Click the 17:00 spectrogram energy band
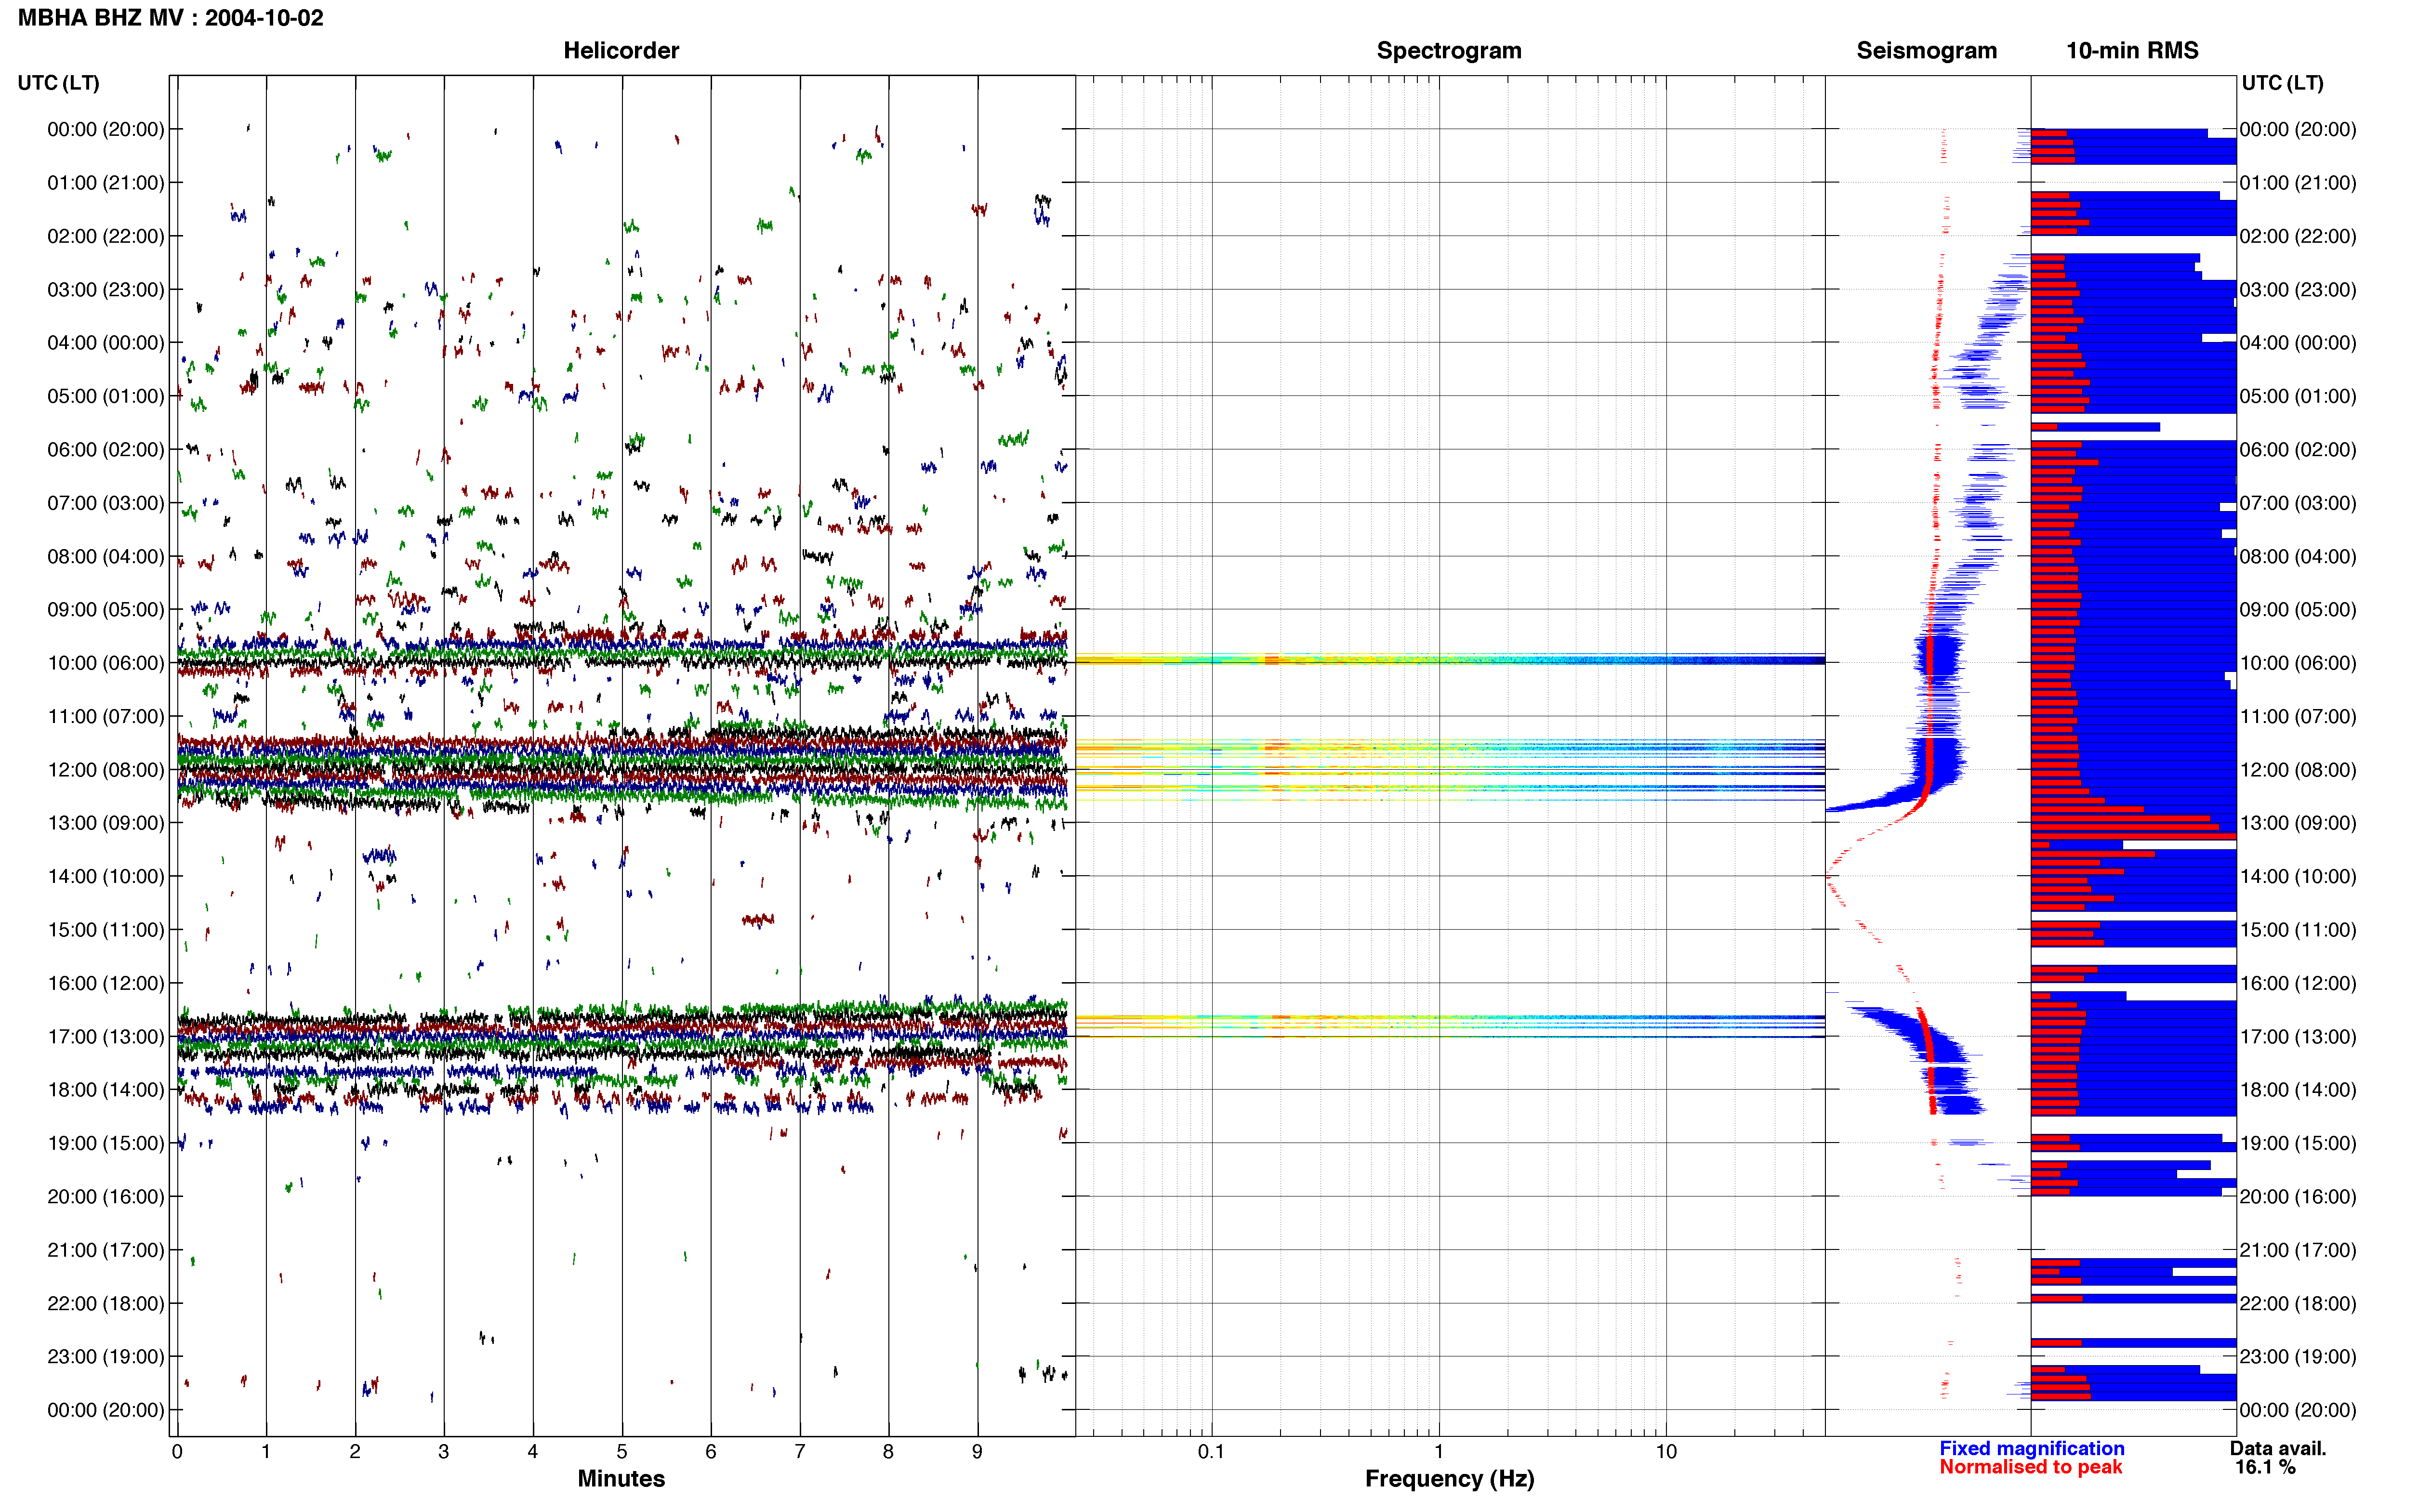This screenshot has height=1512, width=2418. click(1449, 1025)
